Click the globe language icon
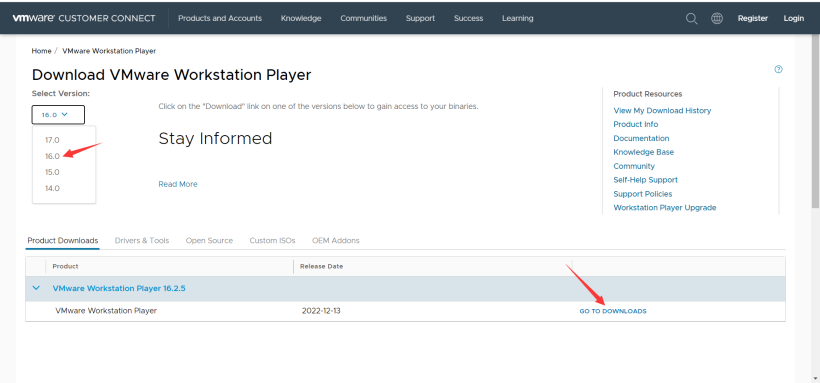 [x=717, y=18]
